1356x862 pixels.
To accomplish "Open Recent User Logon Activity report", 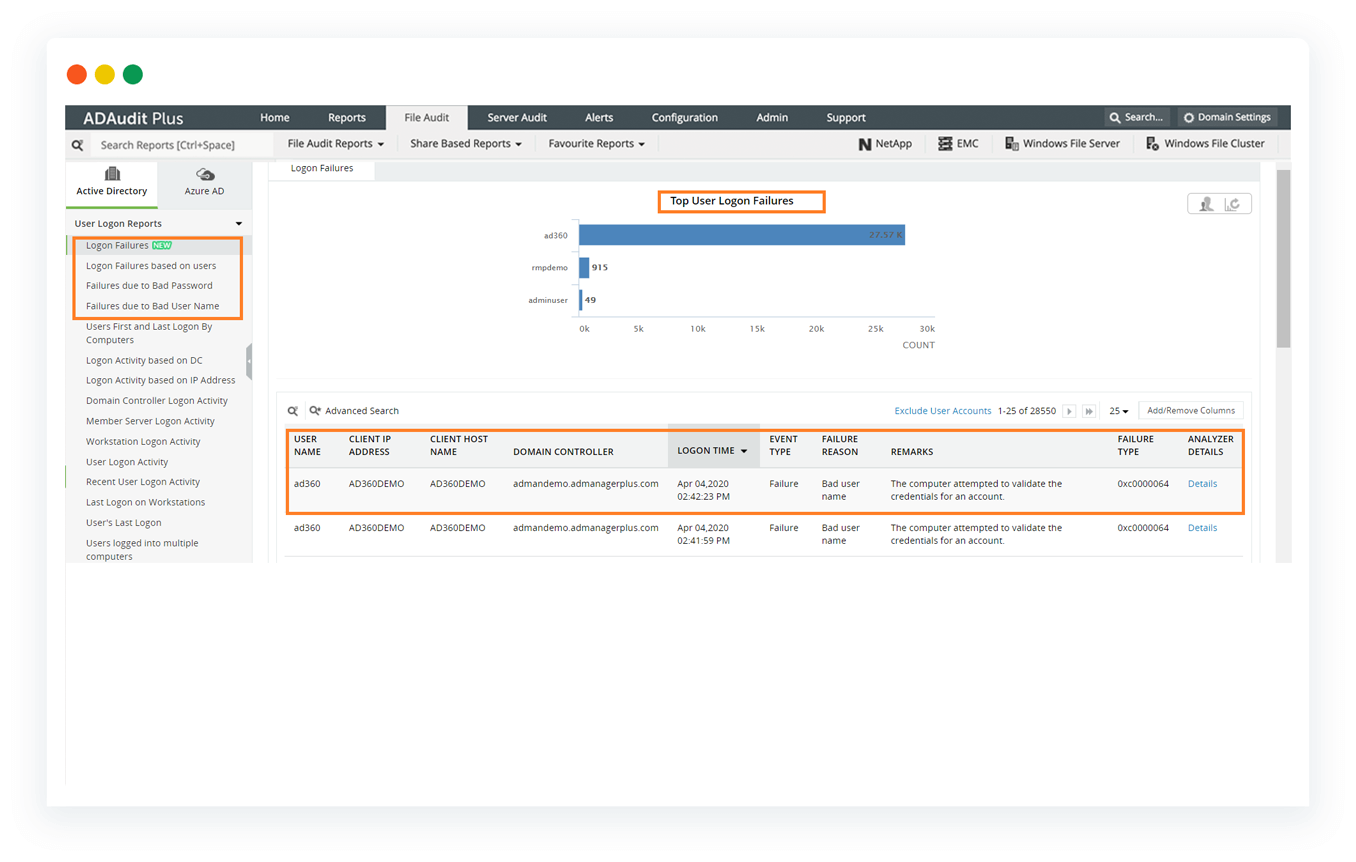I will [x=143, y=482].
